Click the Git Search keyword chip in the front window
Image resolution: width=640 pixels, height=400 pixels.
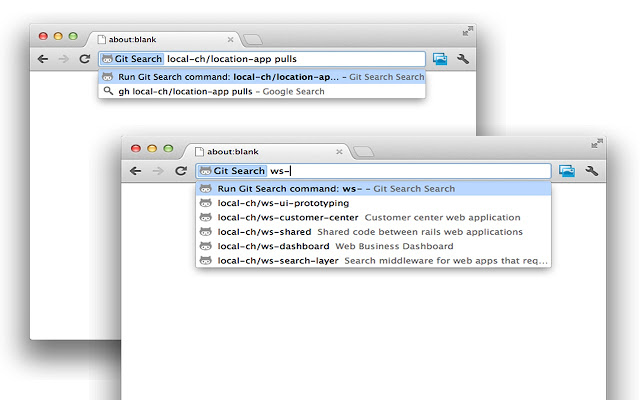point(232,171)
